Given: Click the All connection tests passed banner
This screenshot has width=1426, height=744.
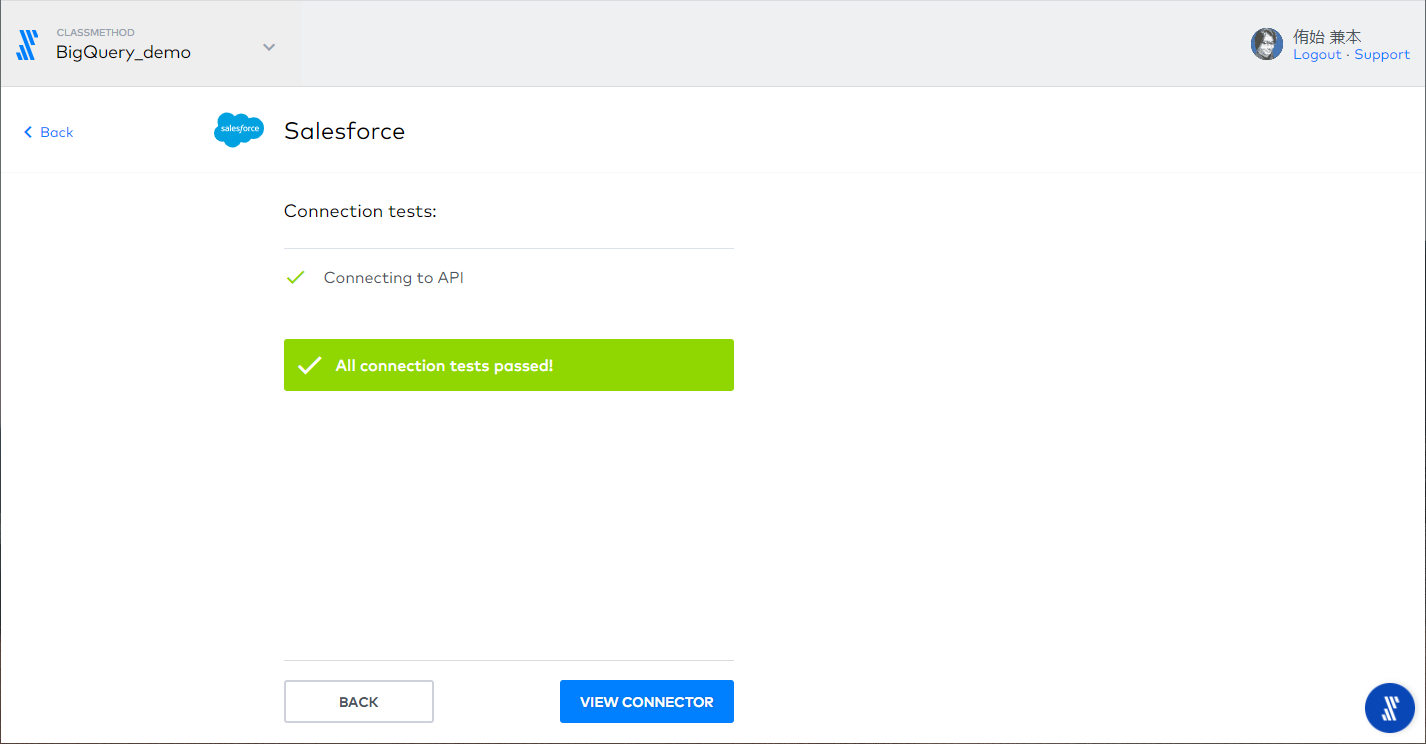Looking at the screenshot, I should 508,365.
